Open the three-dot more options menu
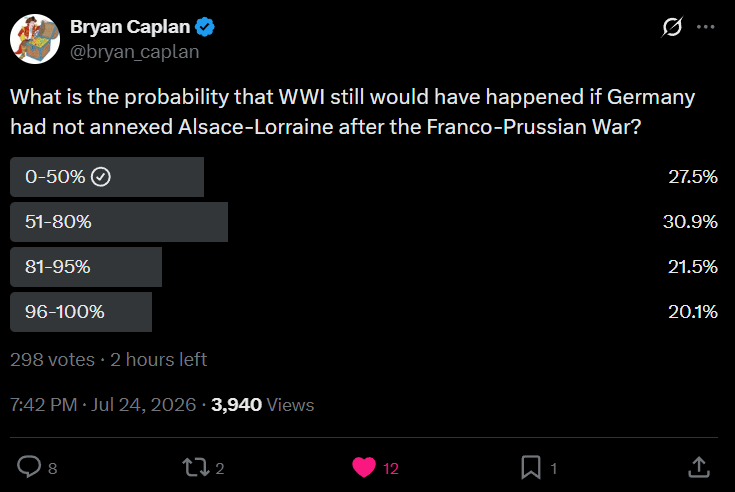The image size is (735, 492). click(705, 27)
